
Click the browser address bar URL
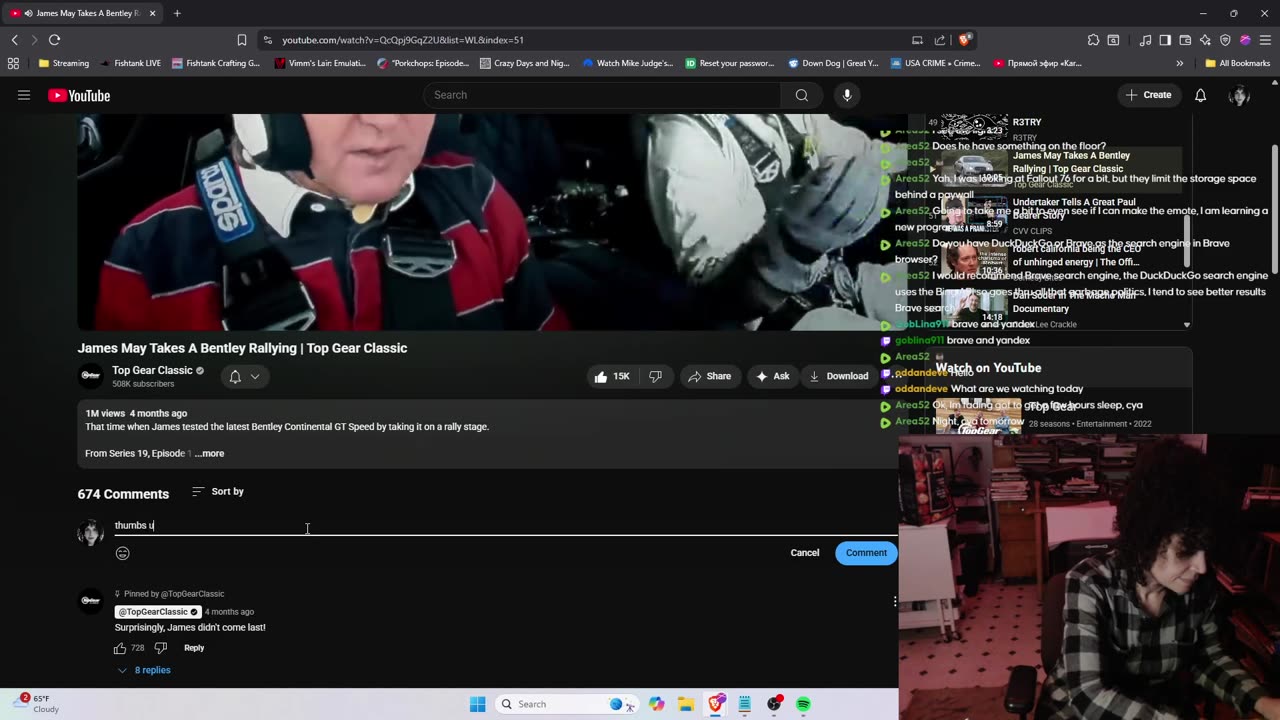click(x=403, y=40)
